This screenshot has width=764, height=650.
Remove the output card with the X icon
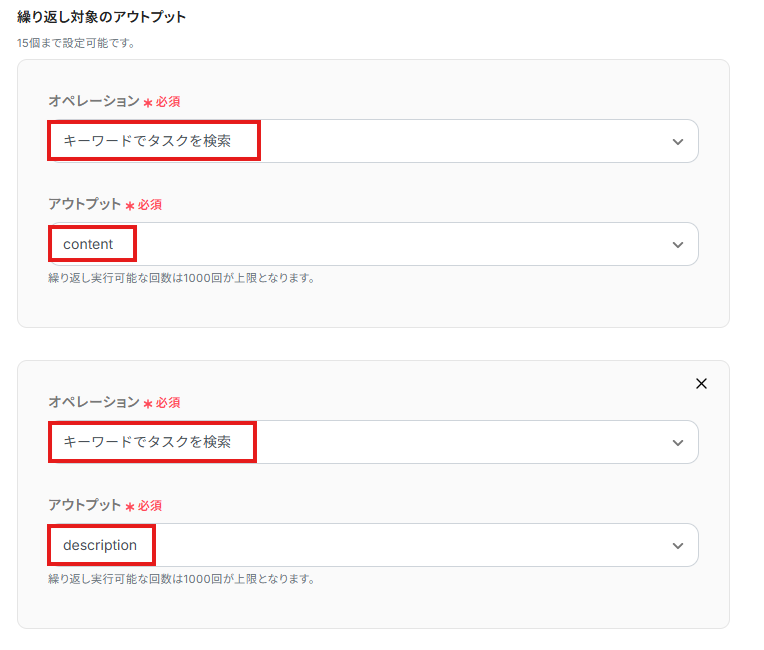[x=701, y=383]
